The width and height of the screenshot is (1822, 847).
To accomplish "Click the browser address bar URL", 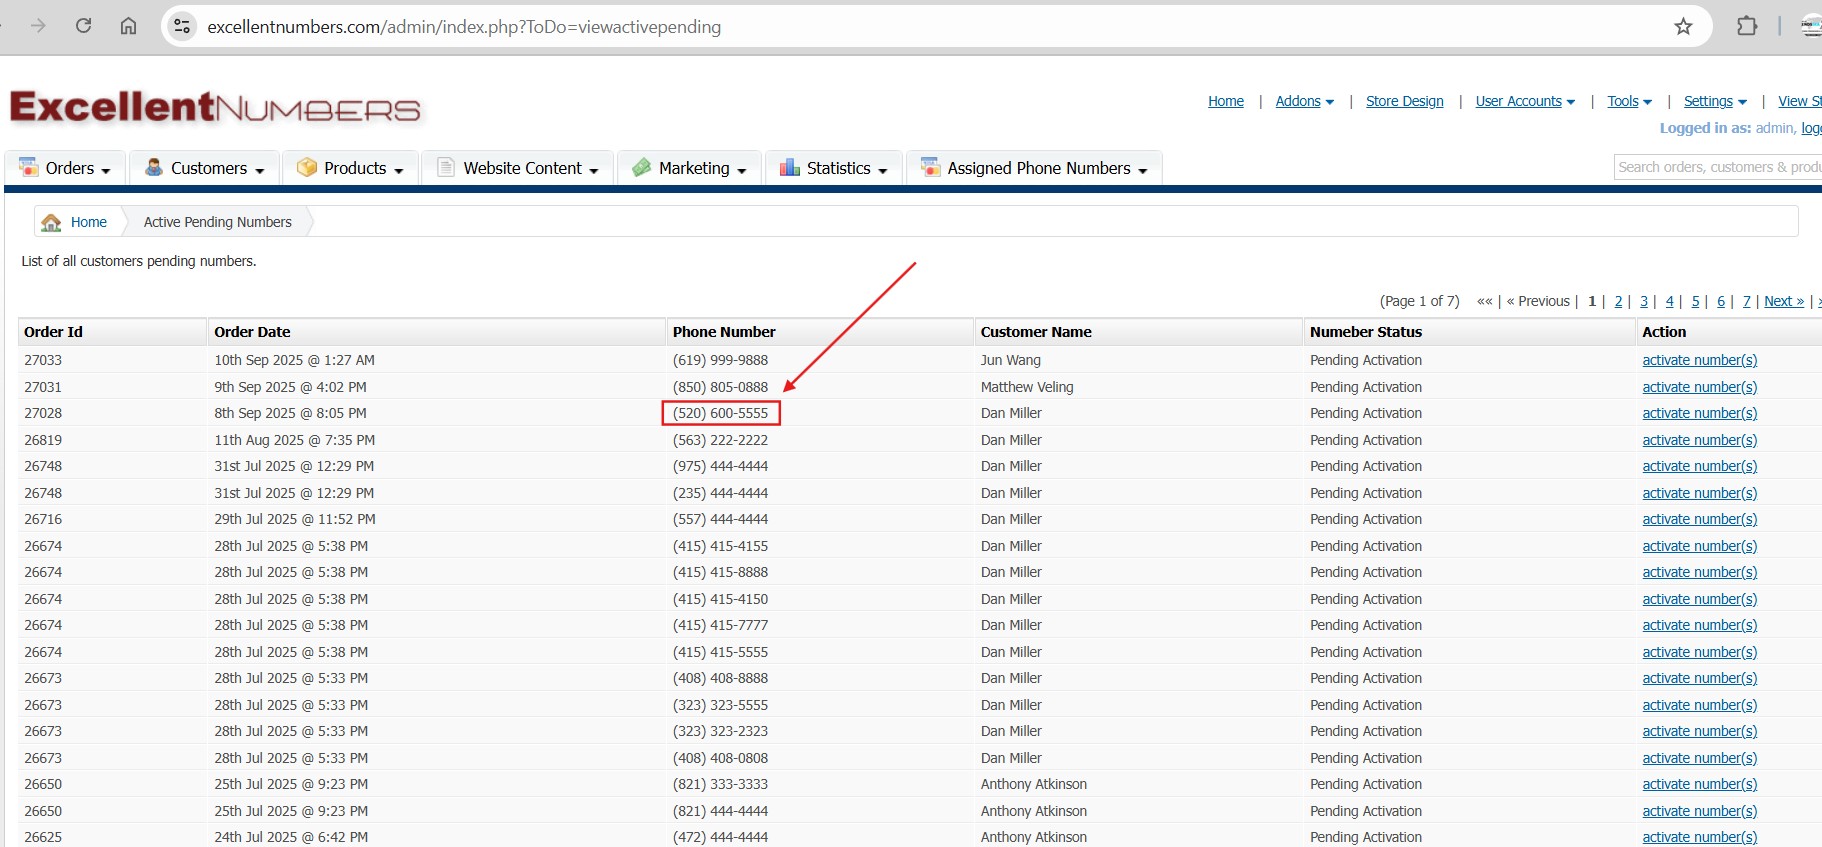I will point(464,27).
